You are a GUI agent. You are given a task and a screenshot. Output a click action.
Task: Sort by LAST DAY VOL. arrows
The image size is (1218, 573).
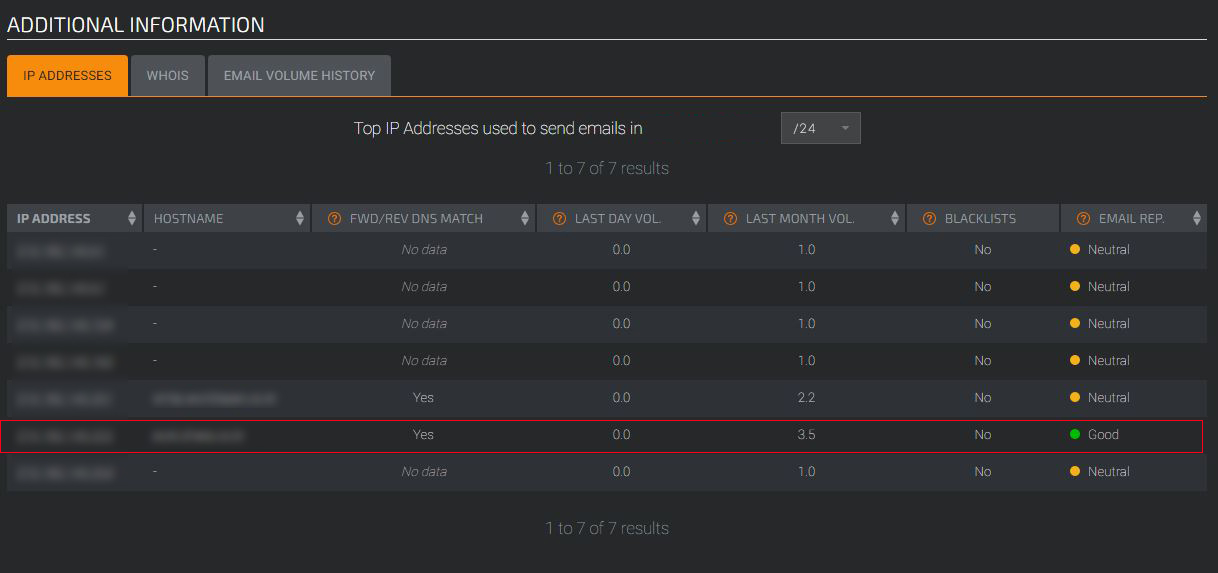coord(696,219)
